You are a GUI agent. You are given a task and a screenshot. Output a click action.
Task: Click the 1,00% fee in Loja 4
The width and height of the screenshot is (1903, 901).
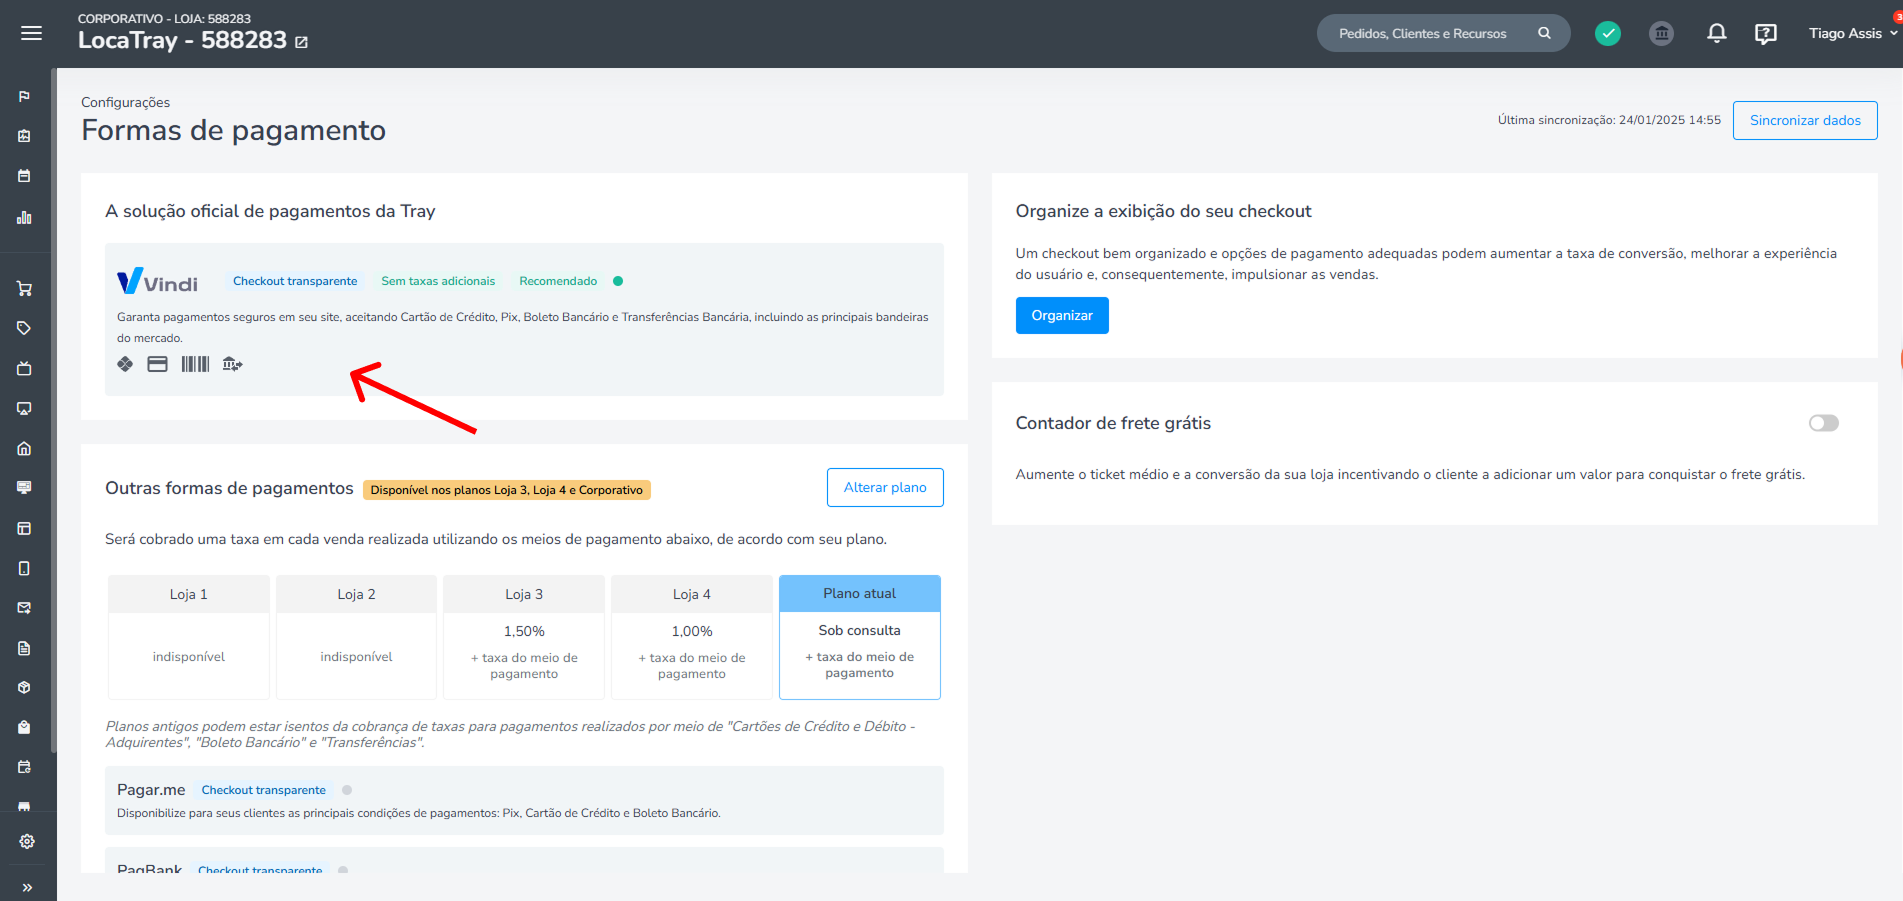692,631
